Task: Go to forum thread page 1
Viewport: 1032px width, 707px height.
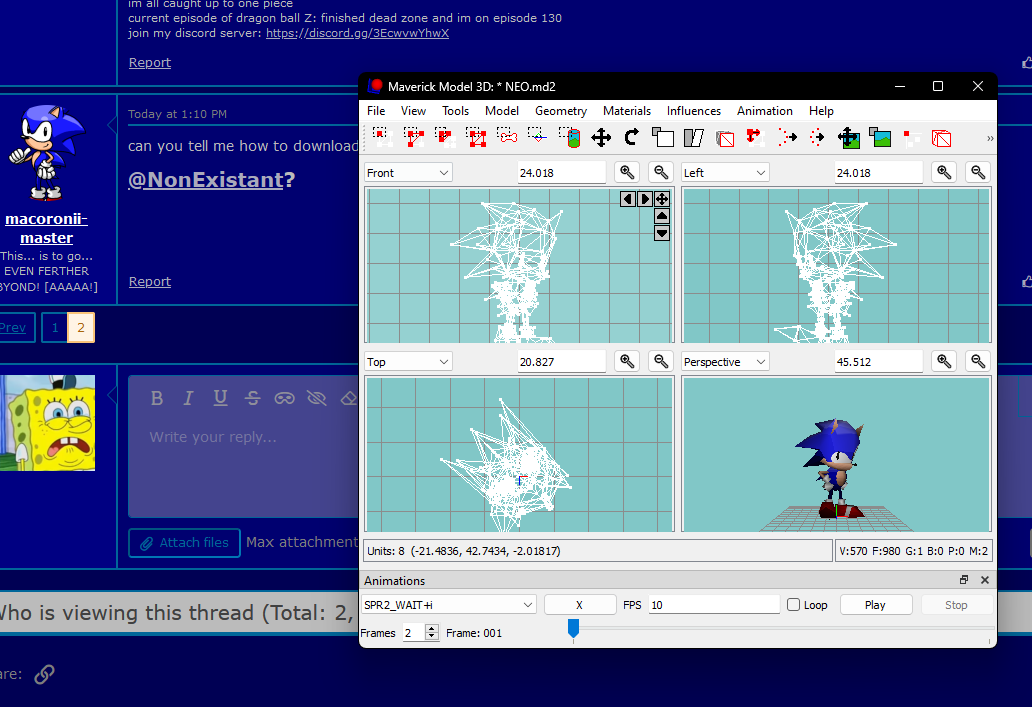Action: pos(55,328)
